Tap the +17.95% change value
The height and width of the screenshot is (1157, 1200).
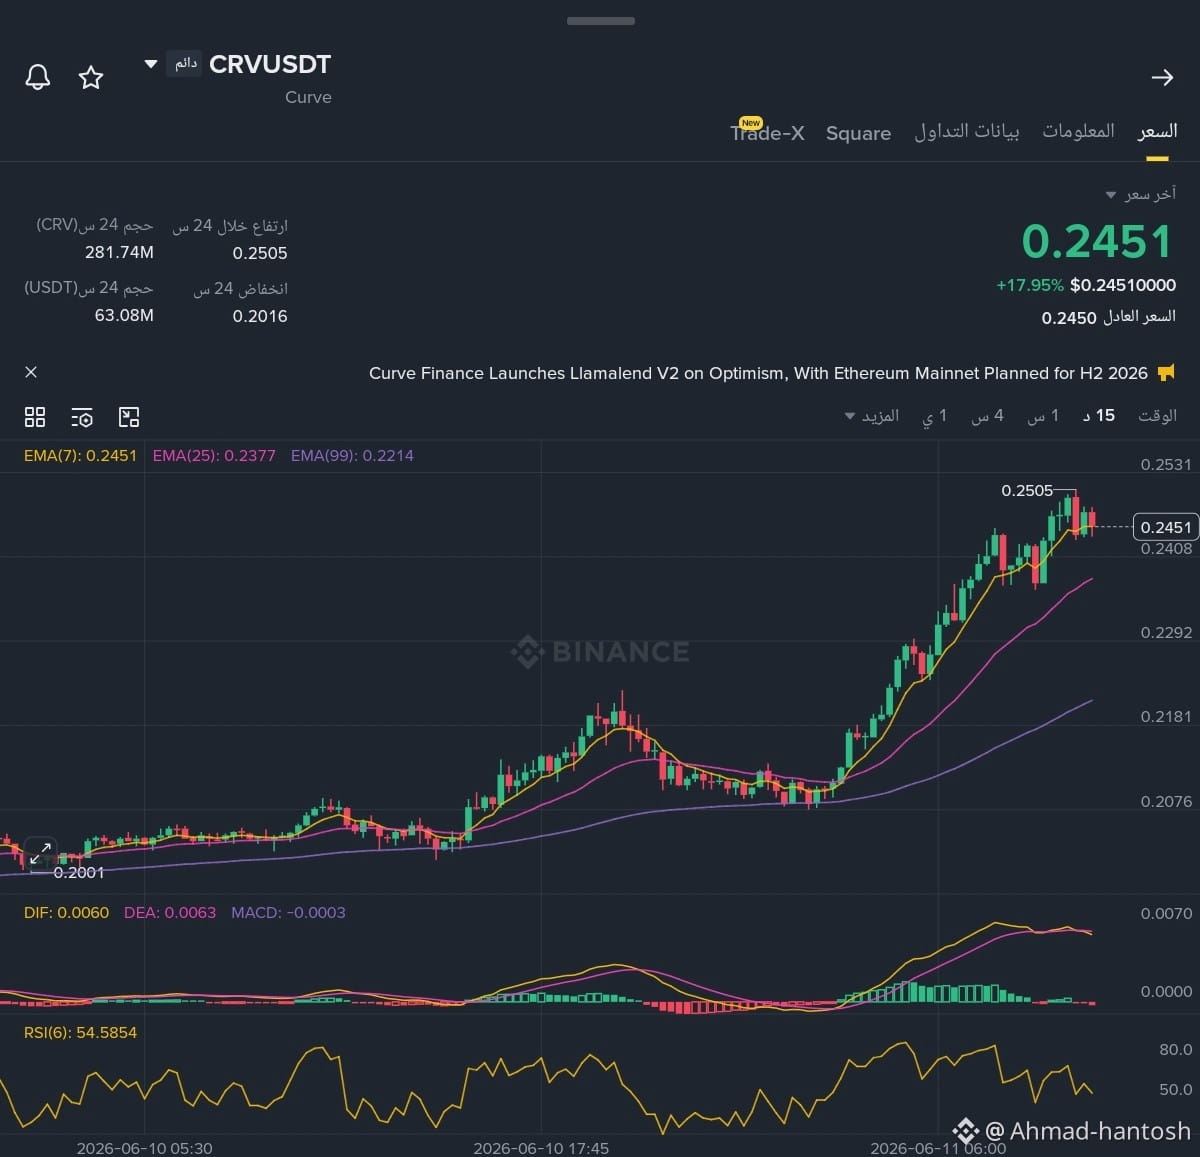pyautogui.click(x=1030, y=285)
